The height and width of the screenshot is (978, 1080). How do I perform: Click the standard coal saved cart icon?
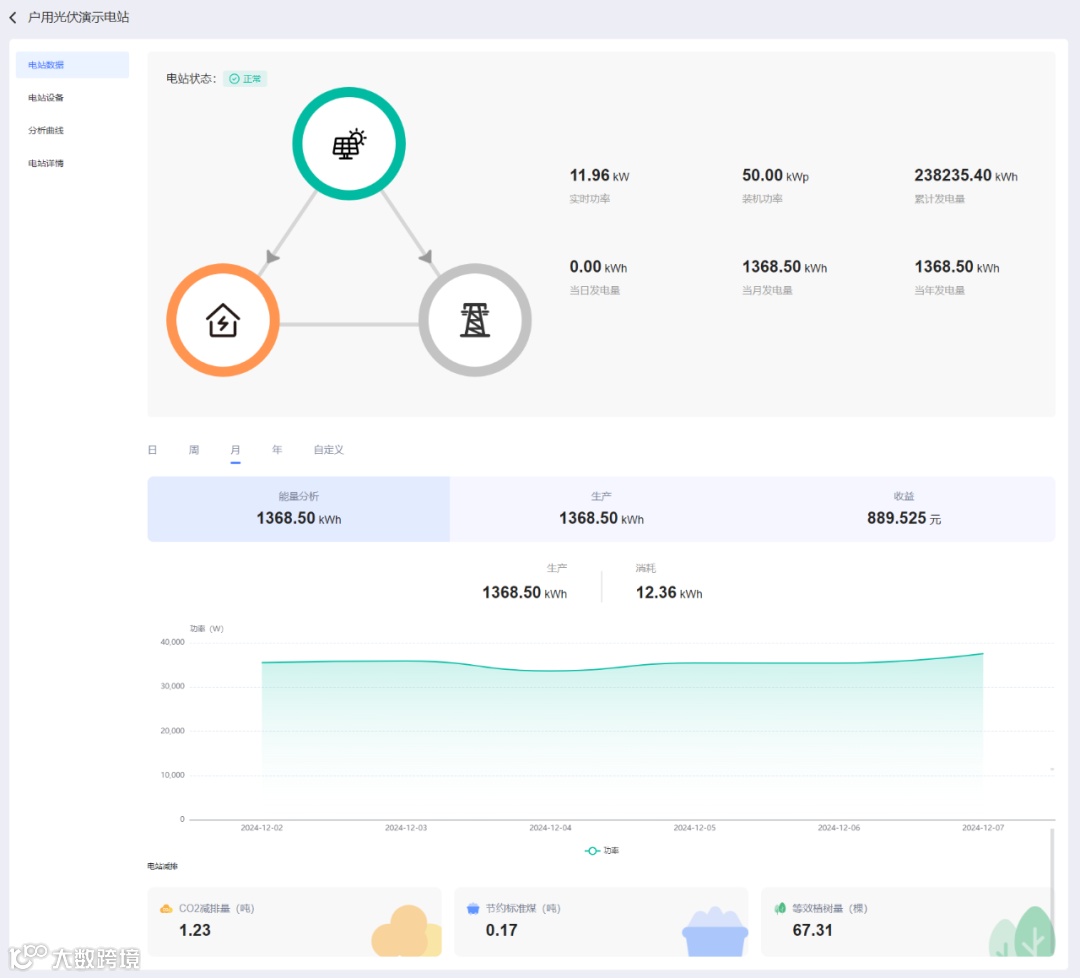coord(472,908)
